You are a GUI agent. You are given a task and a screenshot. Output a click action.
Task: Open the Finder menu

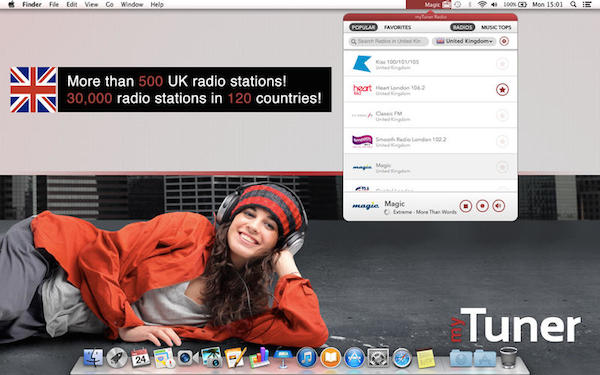coord(32,5)
